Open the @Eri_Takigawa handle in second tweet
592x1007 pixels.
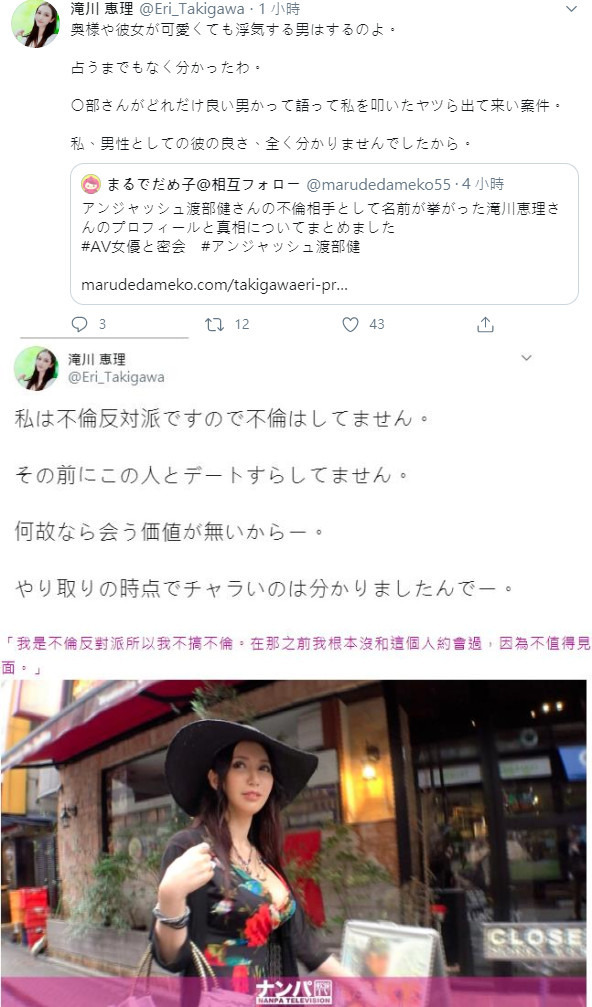tap(116, 378)
